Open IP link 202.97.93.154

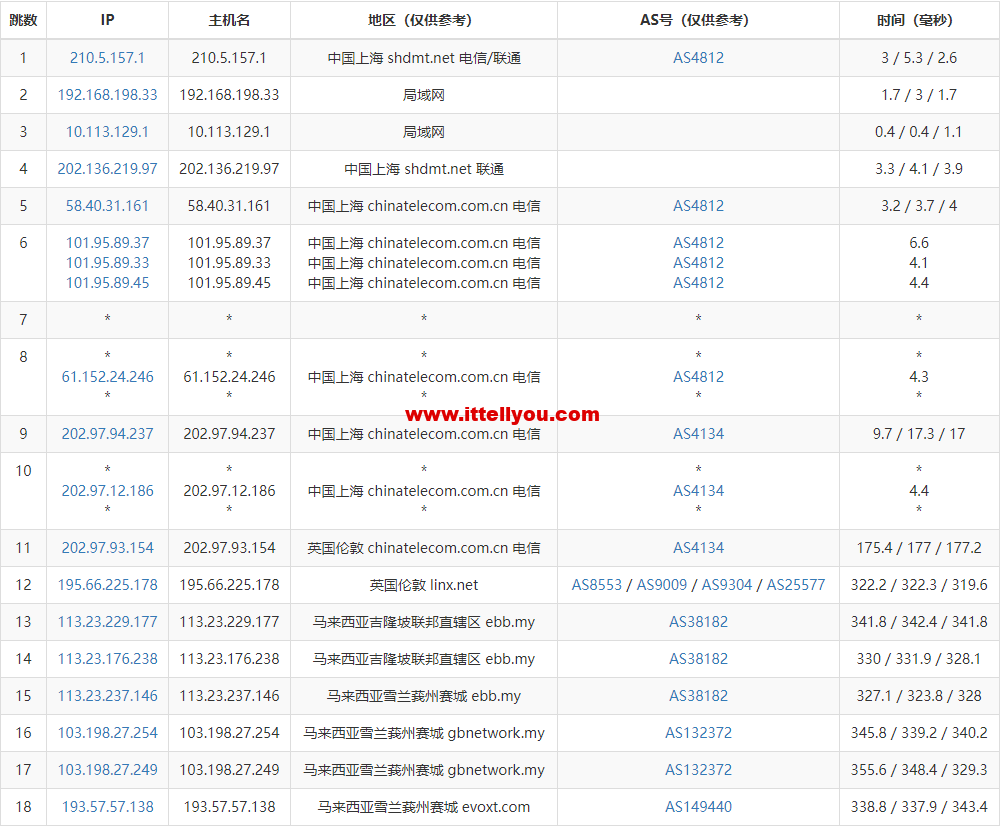(x=107, y=548)
